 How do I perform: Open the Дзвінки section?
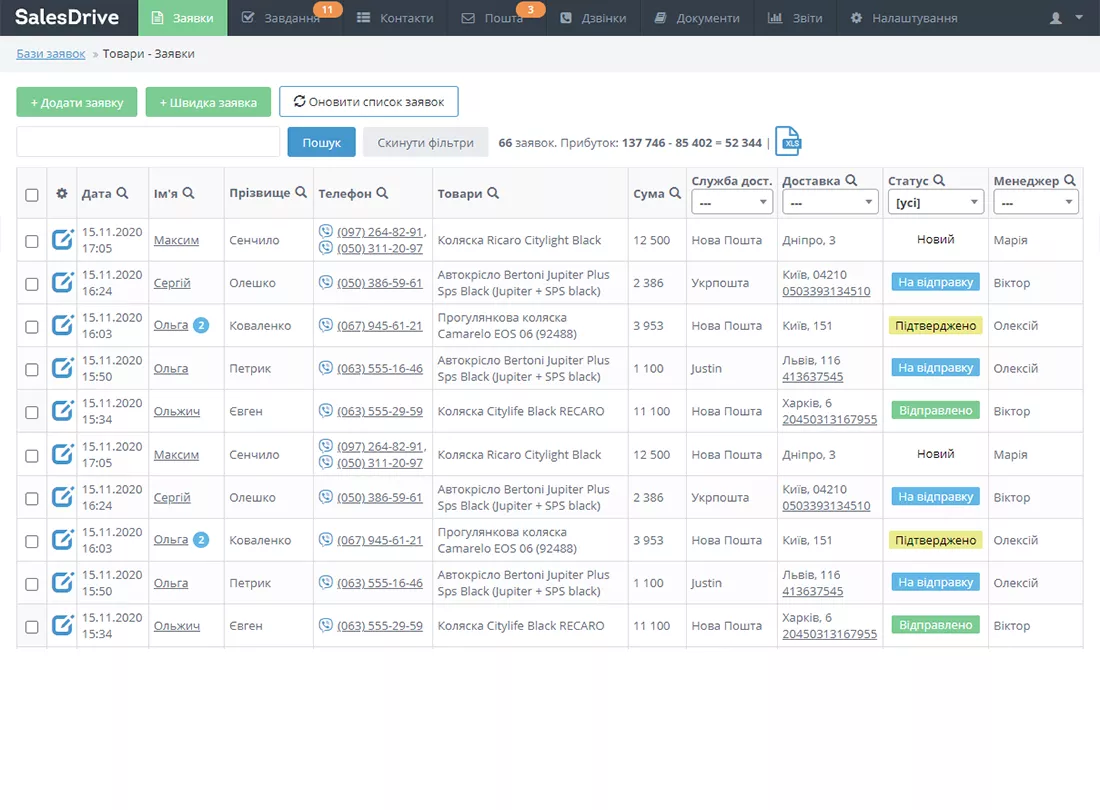tap(593, 18)
